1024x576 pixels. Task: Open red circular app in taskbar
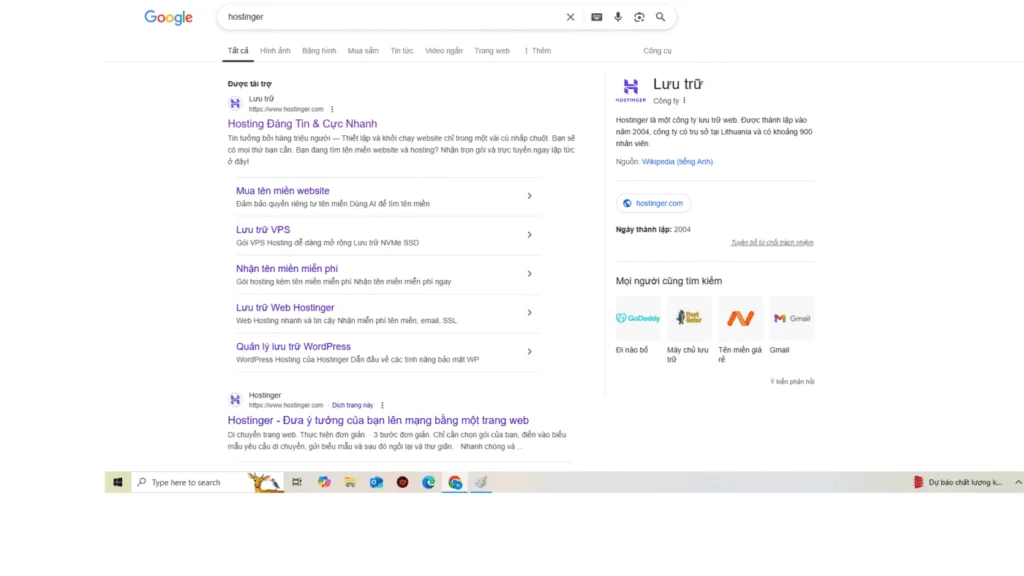[402, 482]
